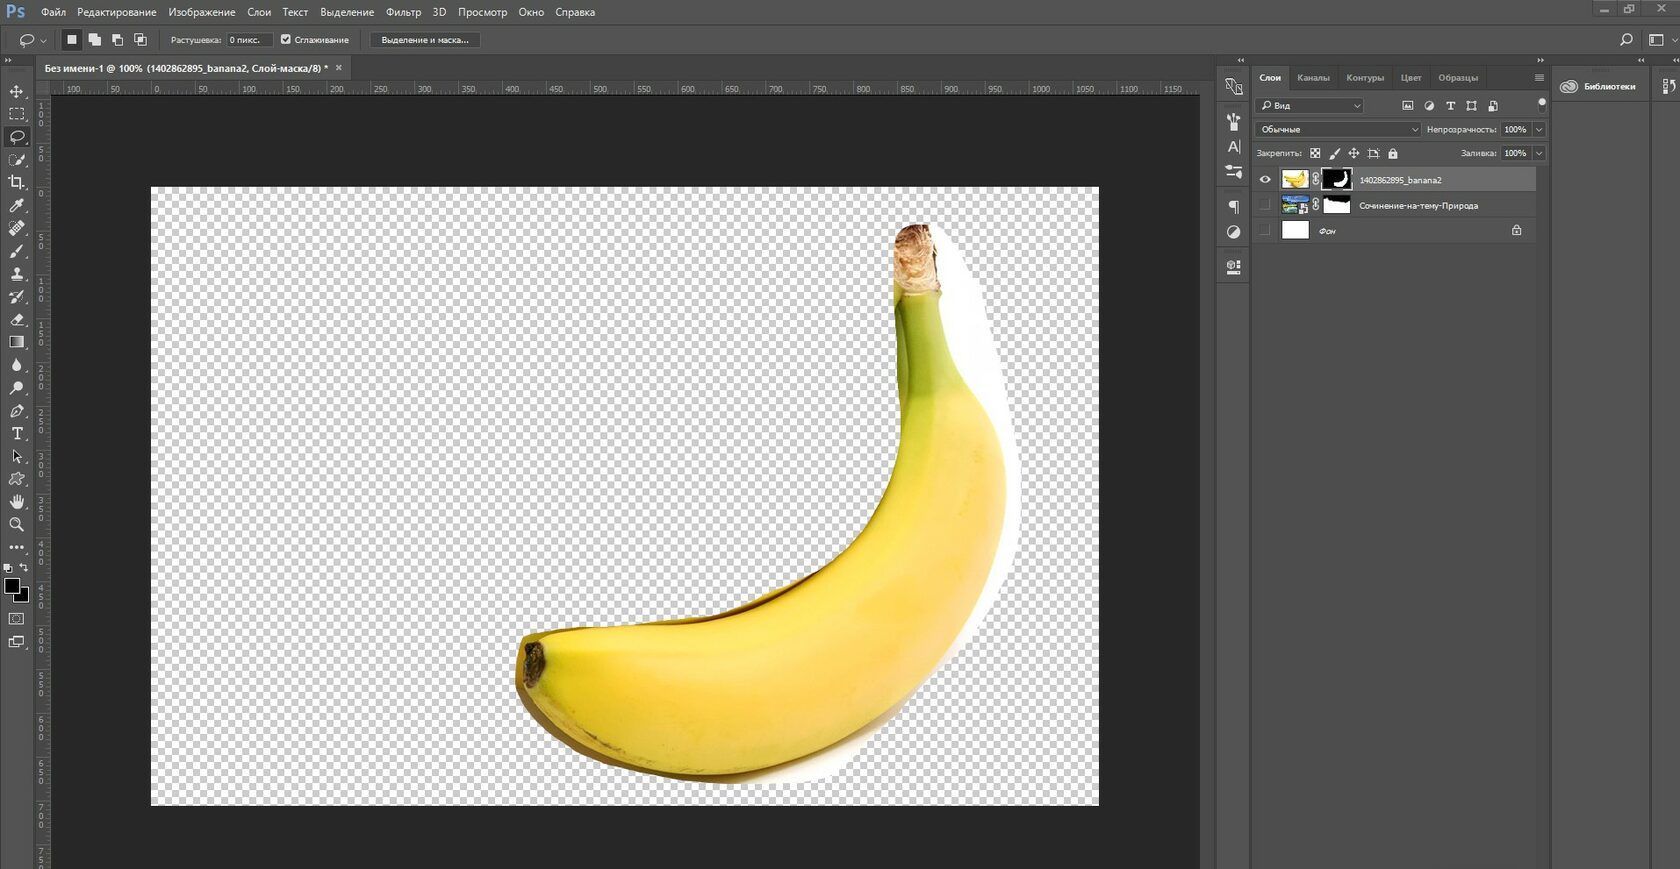The height and width of the screenshot is (869, 1680).
Task: Select the Clone Stamp tool
Action: pos(17,274)
